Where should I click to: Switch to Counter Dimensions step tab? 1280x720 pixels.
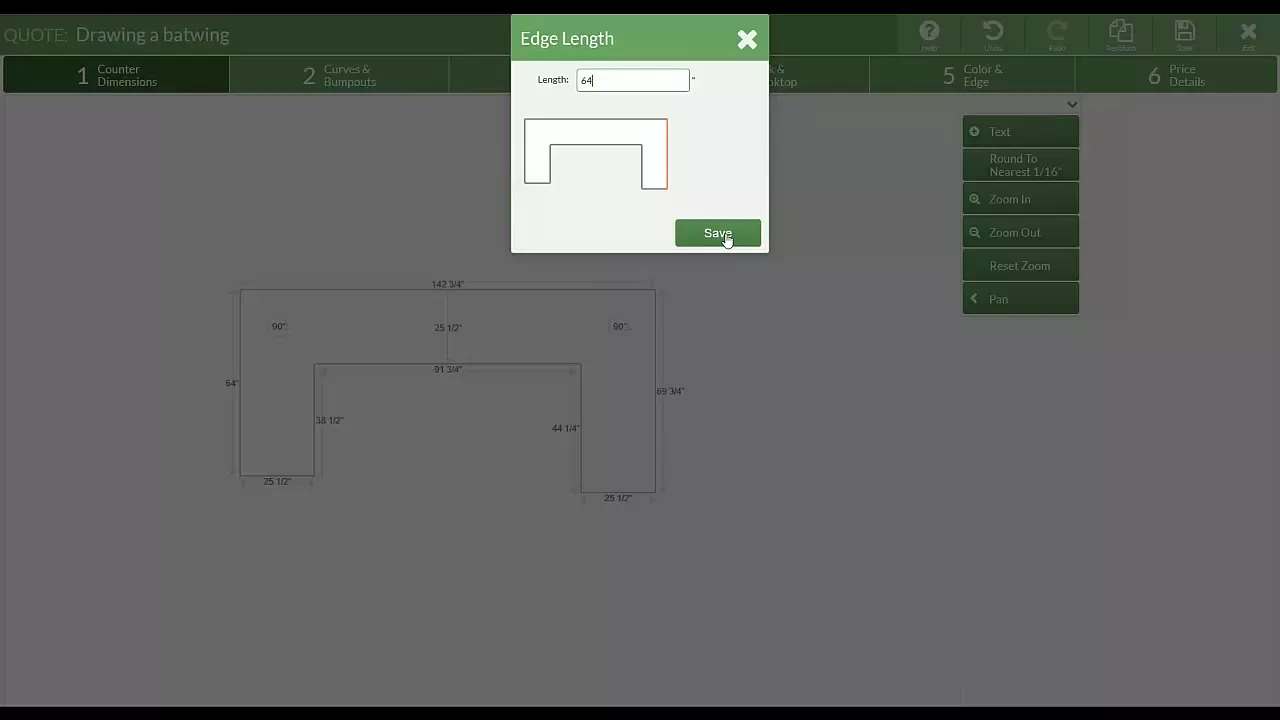(x=116, y=75)
